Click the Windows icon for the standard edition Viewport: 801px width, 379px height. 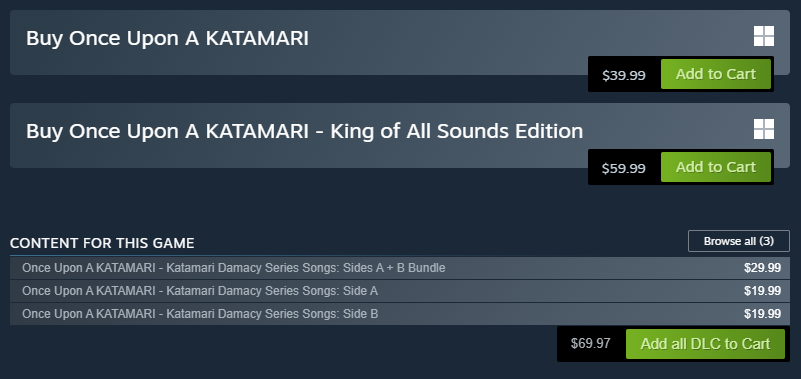[x=764, y=36]
